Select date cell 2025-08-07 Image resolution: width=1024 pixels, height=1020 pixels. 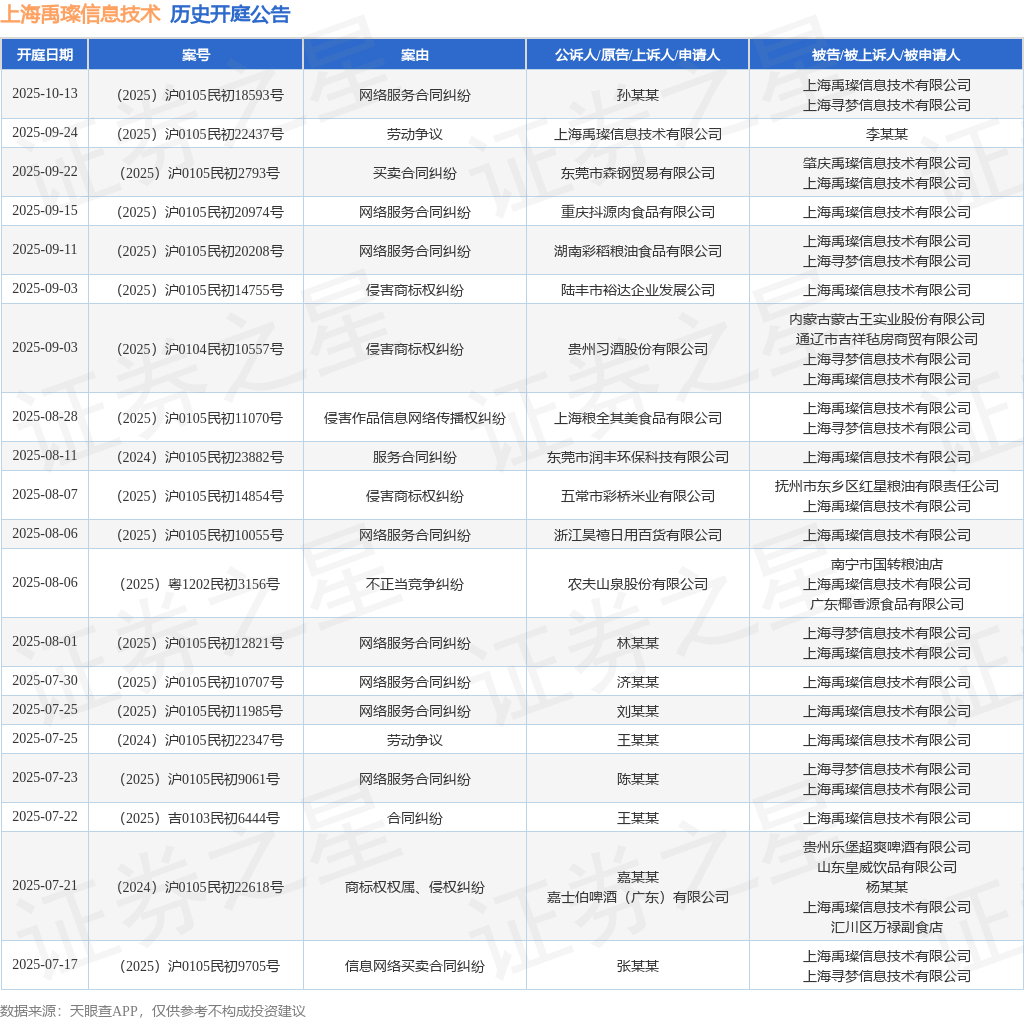(x=44, y=494)
